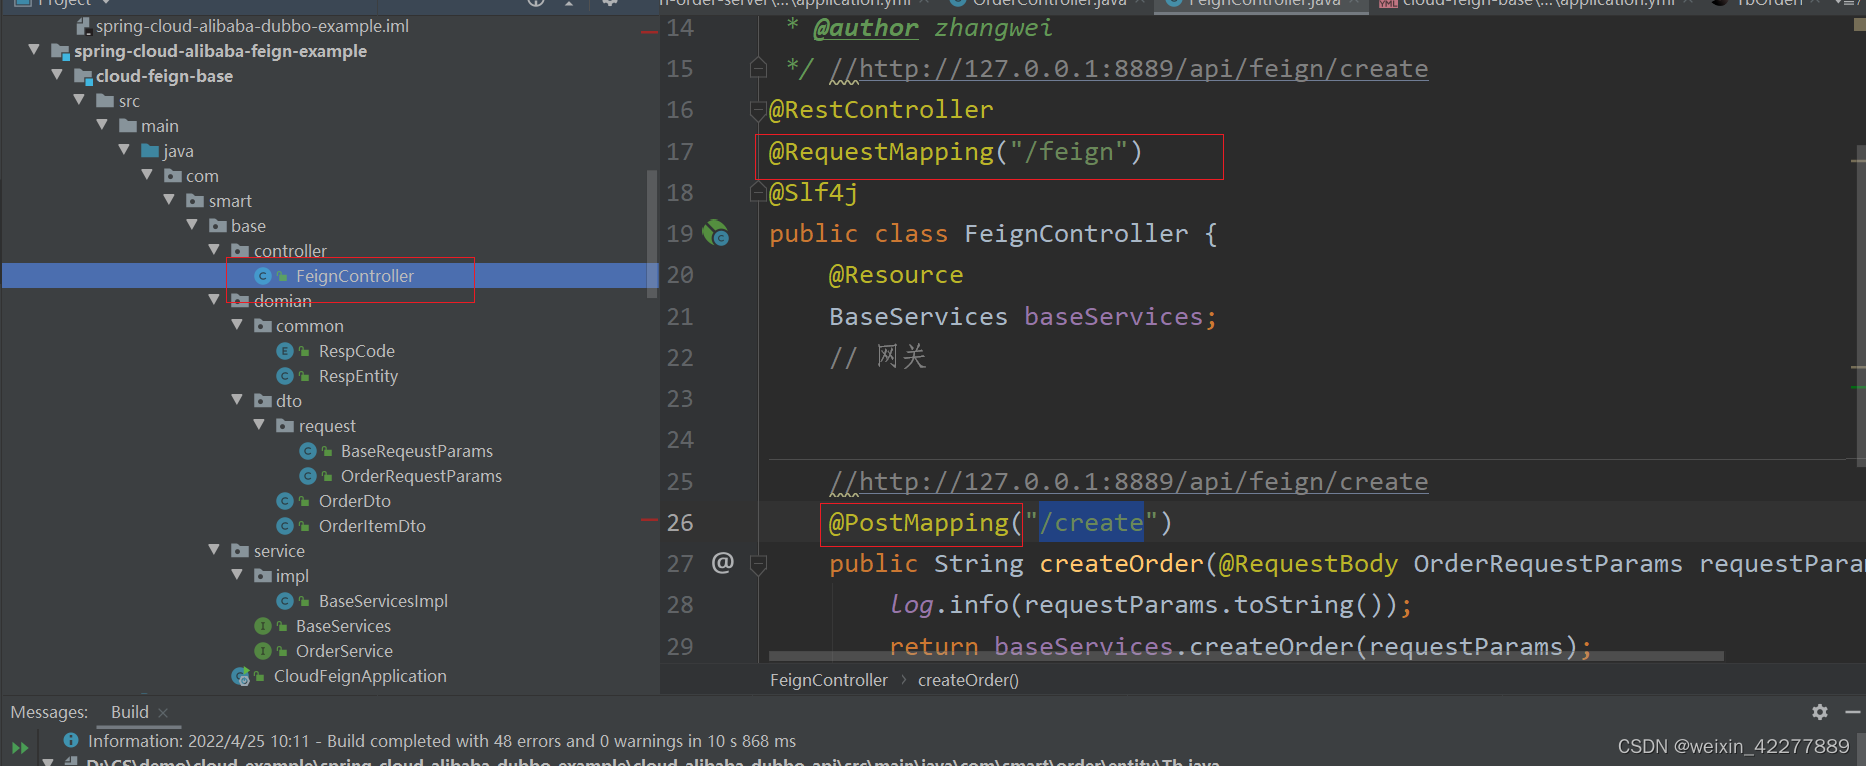The image size is (1866, 766).
Task: Open the URL link in the line 25 comment
Action: pyautogui.click(x=1144, y=482)
